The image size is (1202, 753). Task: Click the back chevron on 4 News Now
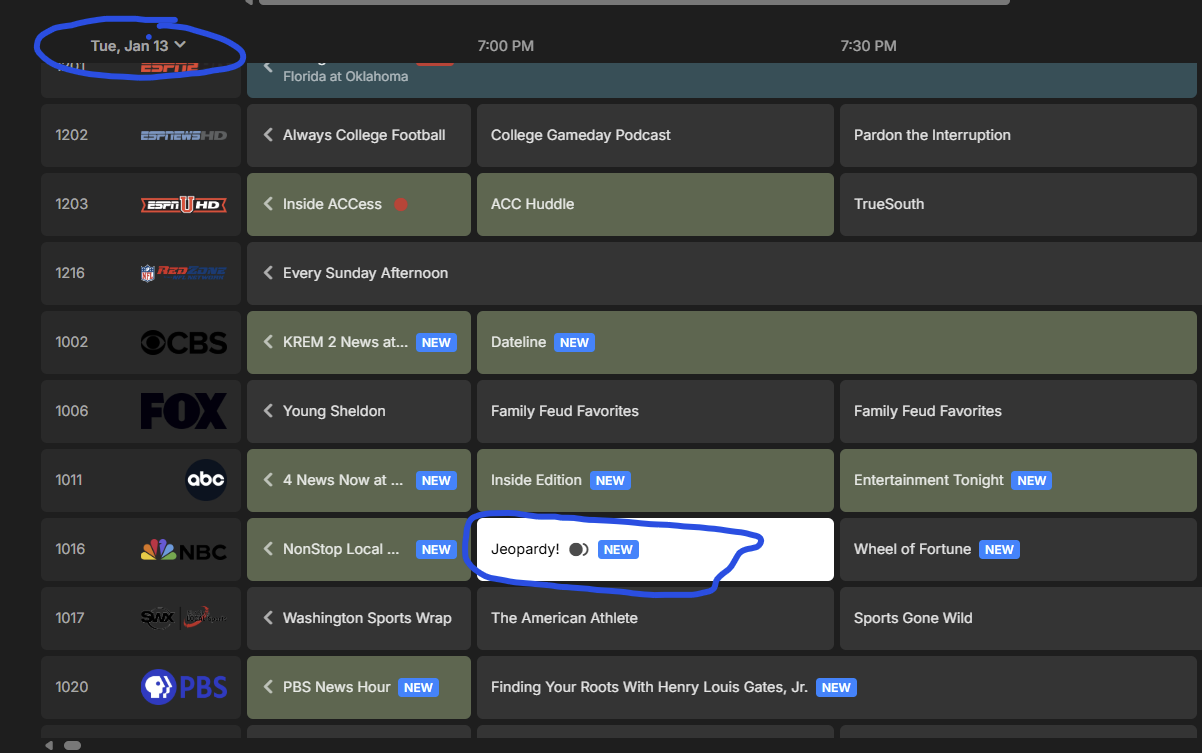[268, 480]
